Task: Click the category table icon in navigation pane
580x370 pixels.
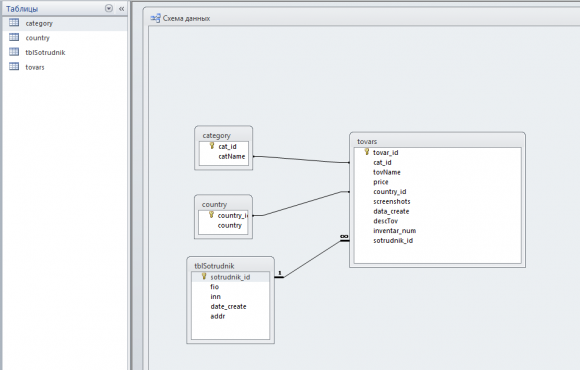Action: [14, 23]
